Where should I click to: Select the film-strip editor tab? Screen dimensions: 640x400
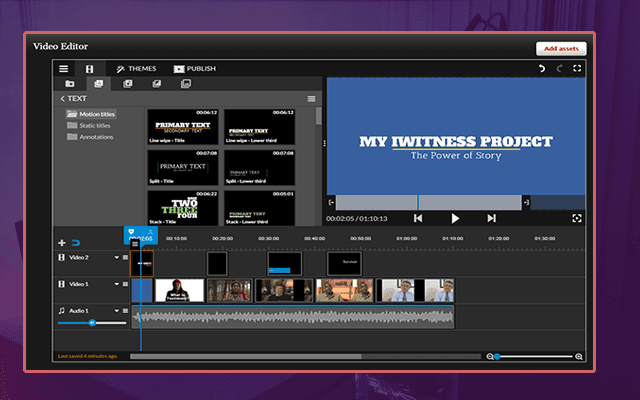point(89,69)
